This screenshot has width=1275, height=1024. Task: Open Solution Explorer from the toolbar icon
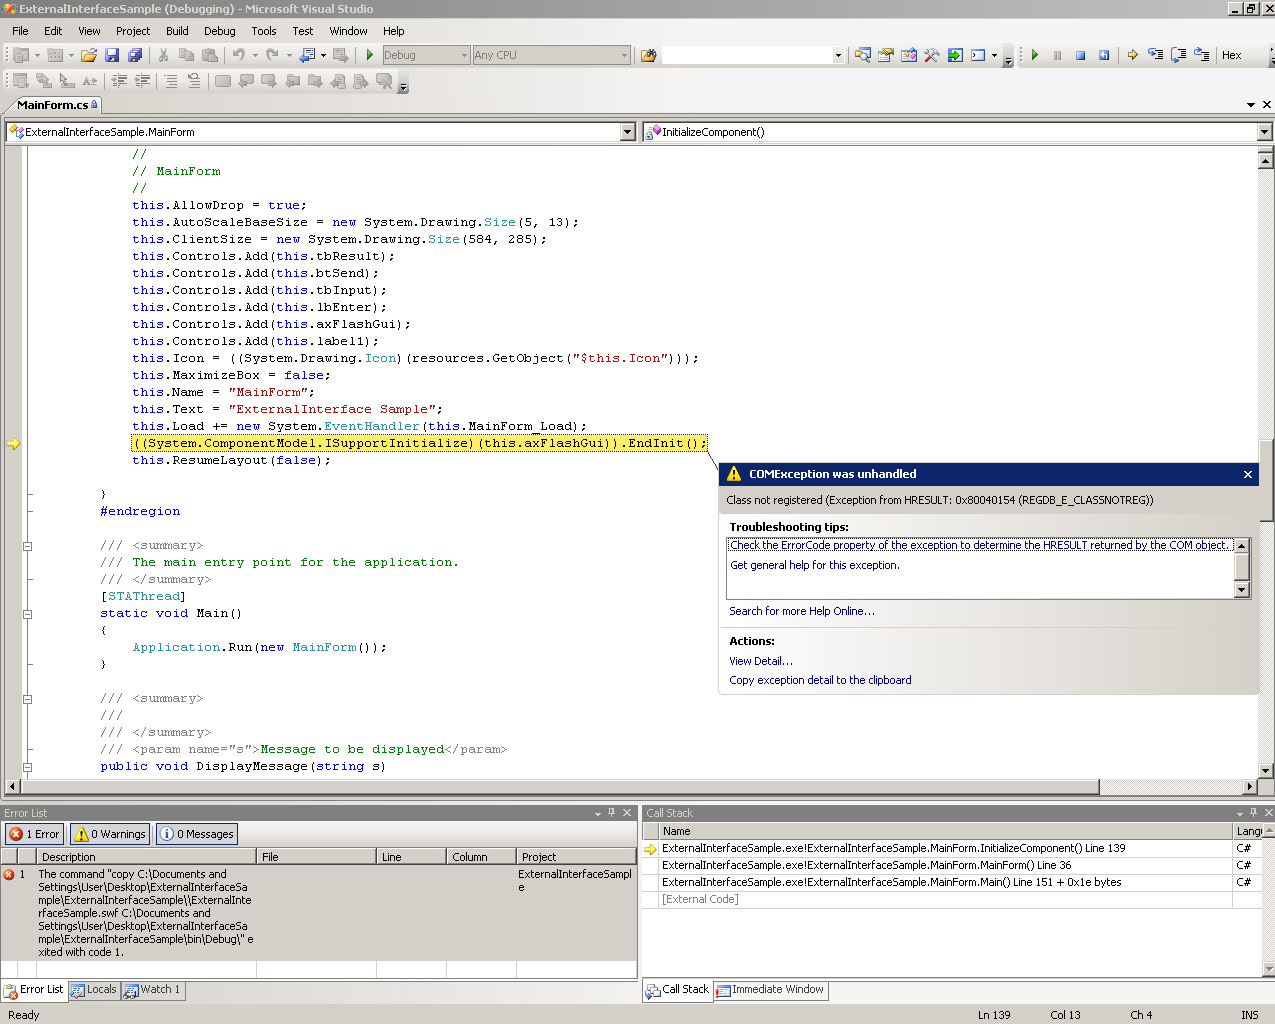pos(862,55)
